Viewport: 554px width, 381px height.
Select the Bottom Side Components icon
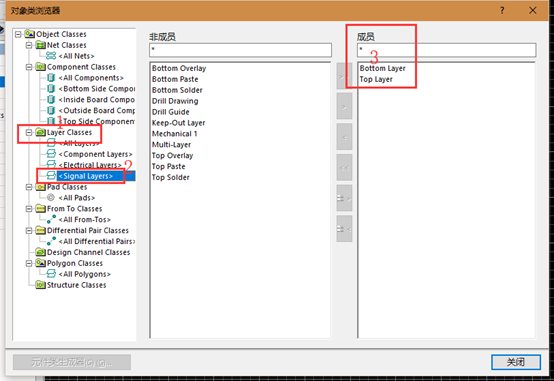point(51,89)
